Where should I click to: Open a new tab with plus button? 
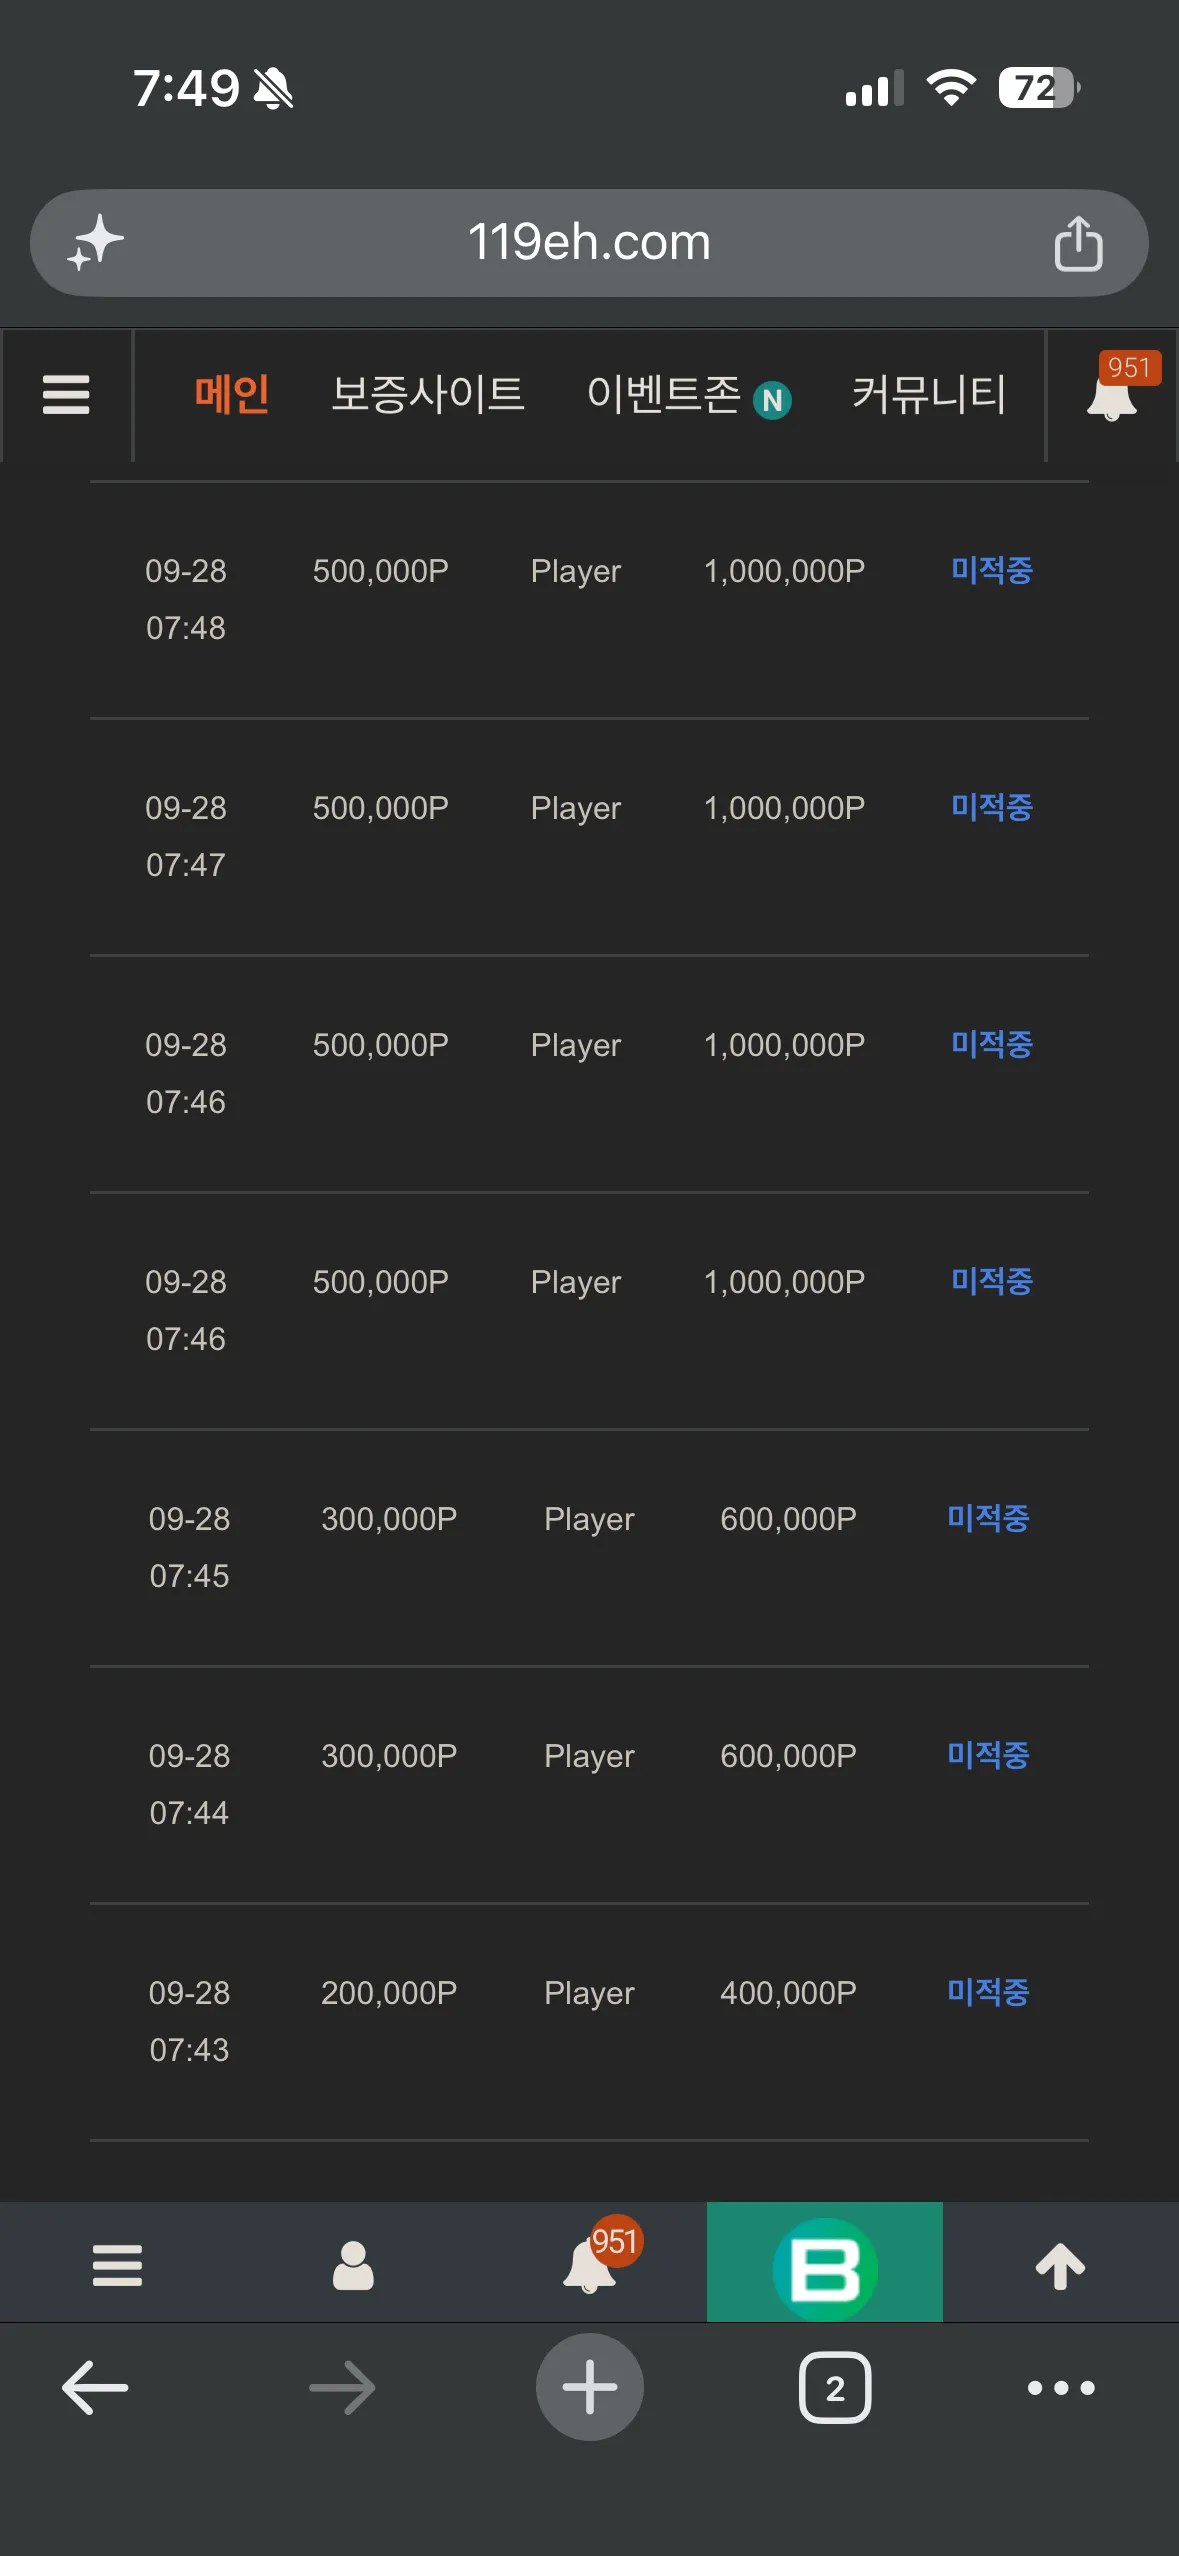(590, 2387)
